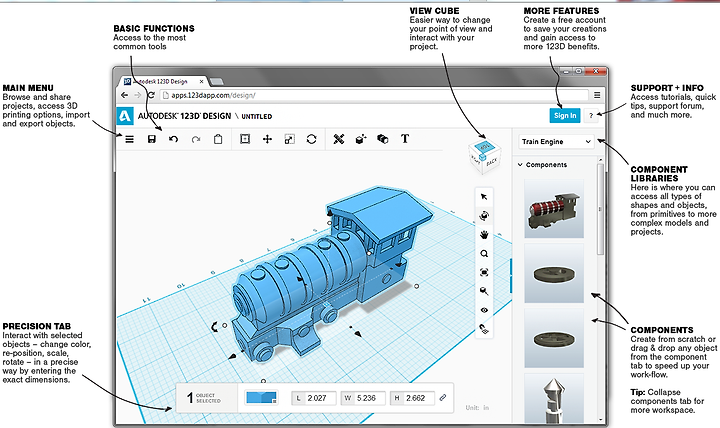Click the magnifier Zoom tool

pyautogui.click(x=484, y=253)
